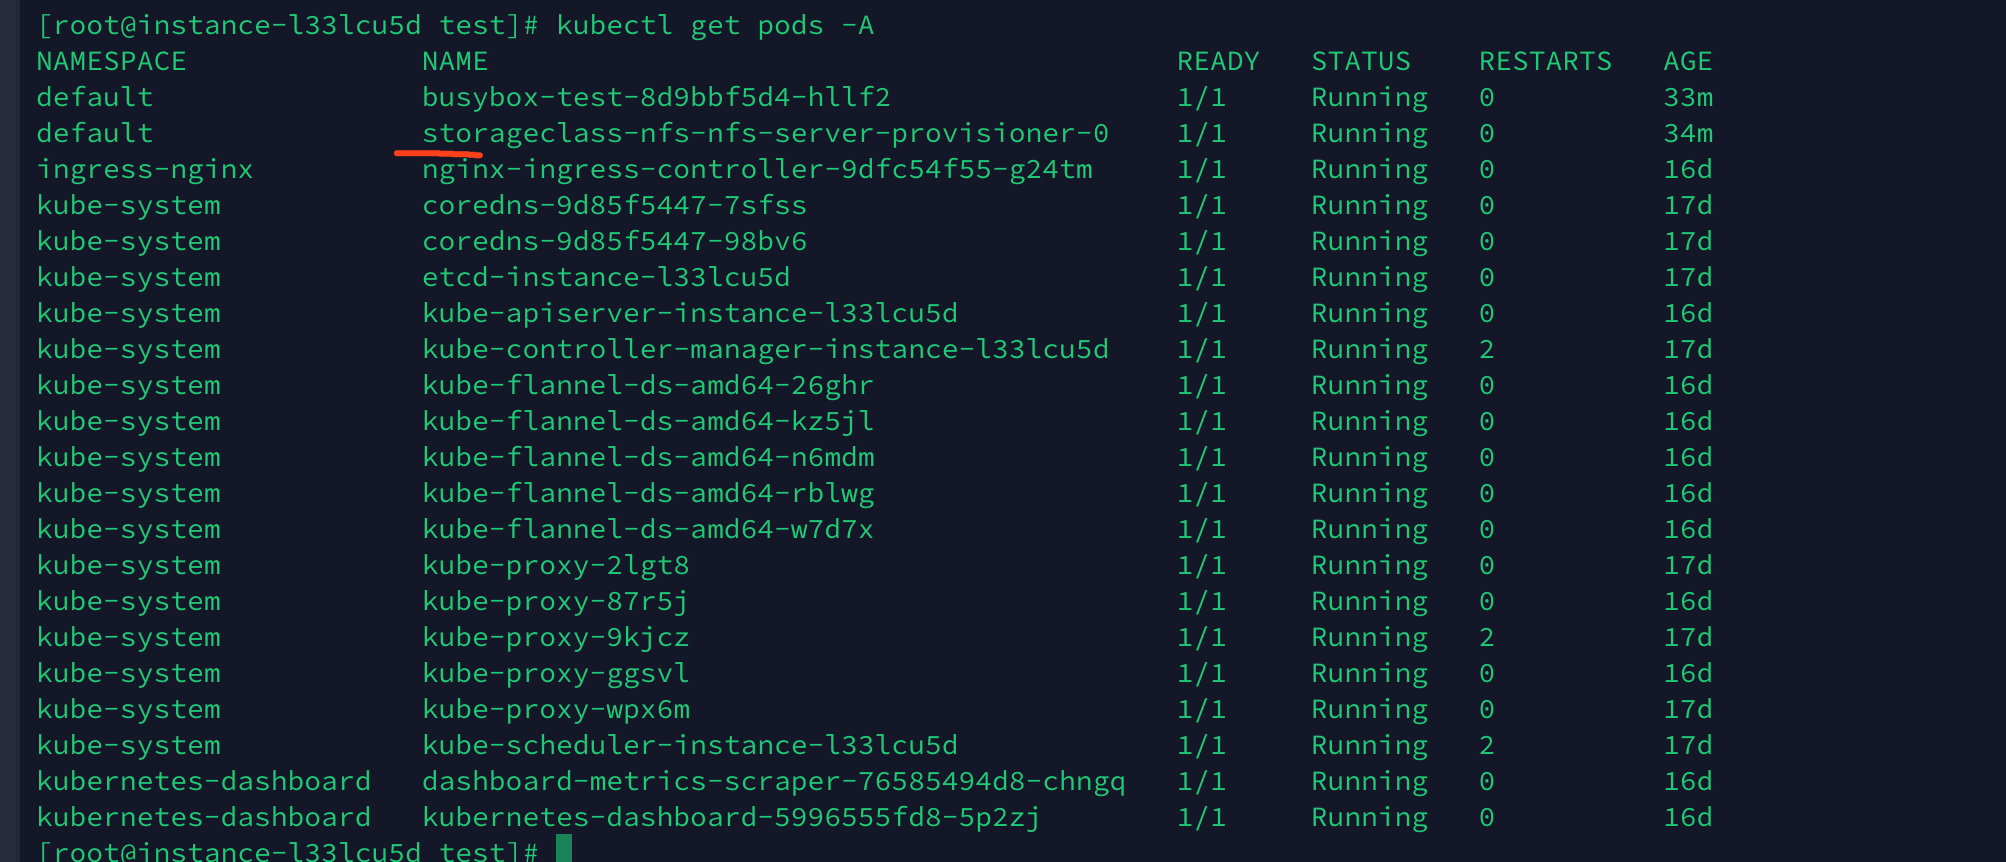
Task: Click the STATUS column header
Action: pyautogui.click(x=1361, y=62)
